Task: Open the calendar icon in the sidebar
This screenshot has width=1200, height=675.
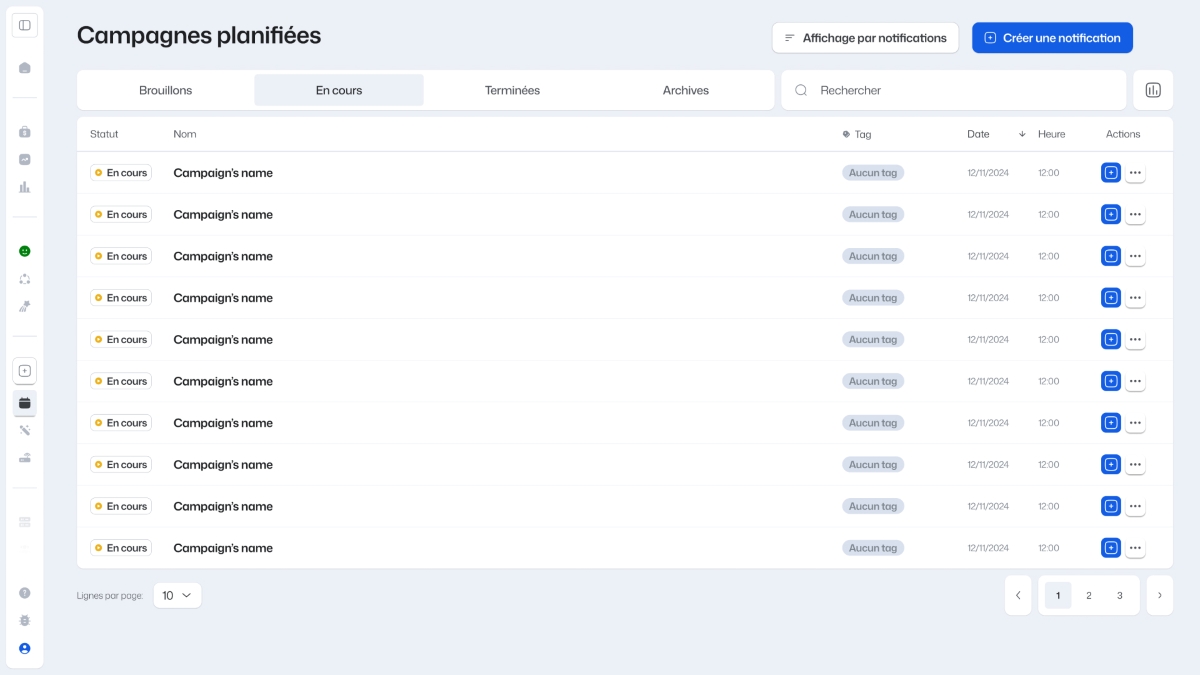Action: (x=25, y=403)
